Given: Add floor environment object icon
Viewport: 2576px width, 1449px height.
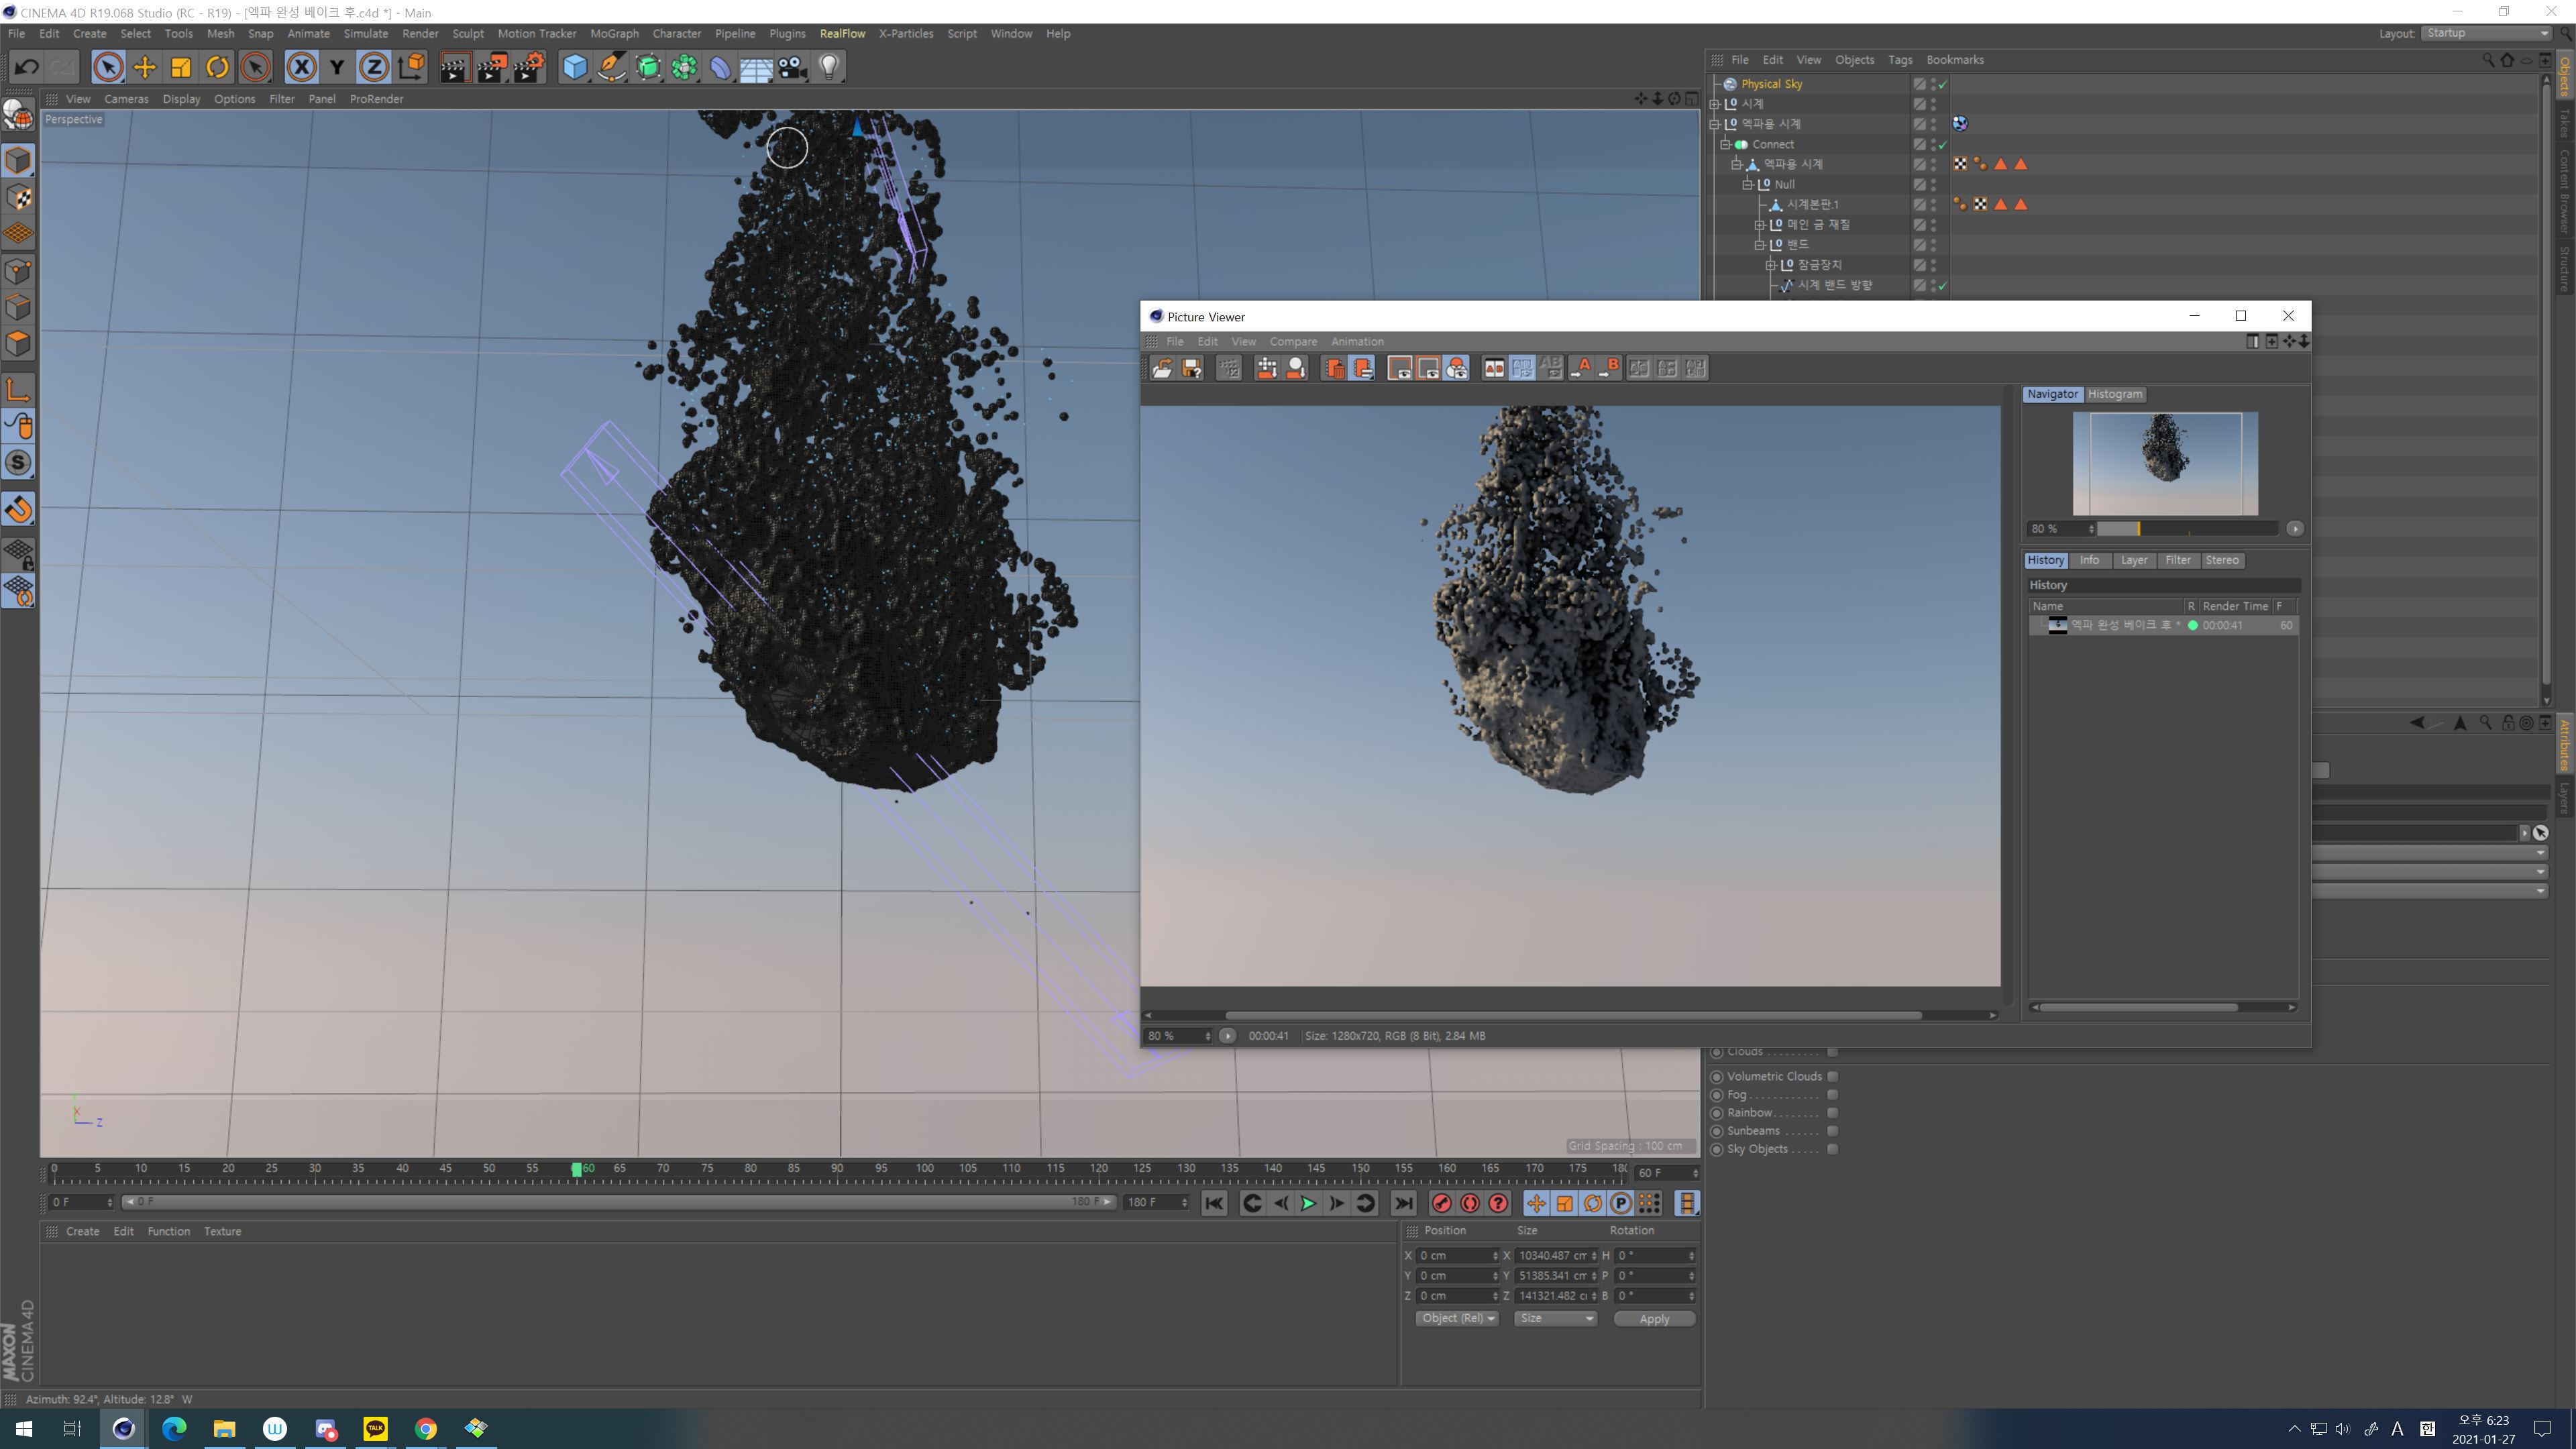Looking at the screenshot, I should pyautogui.click(x=756, y=67).
